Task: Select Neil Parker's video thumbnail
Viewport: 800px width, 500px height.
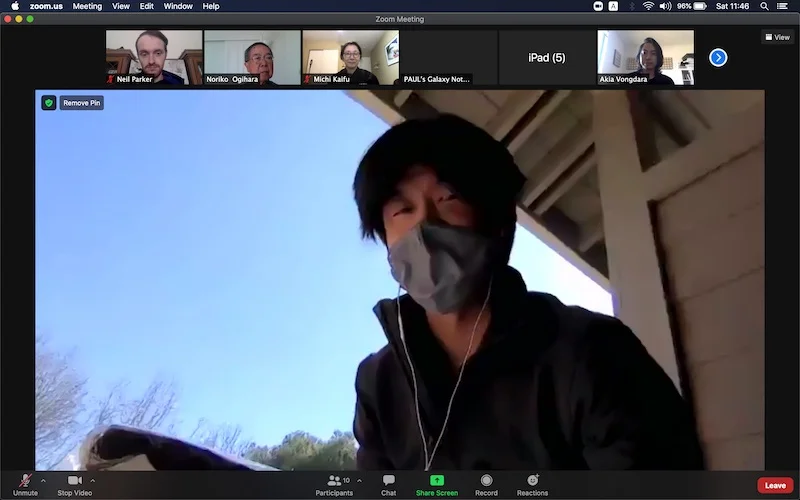Action: pos(154,57)
